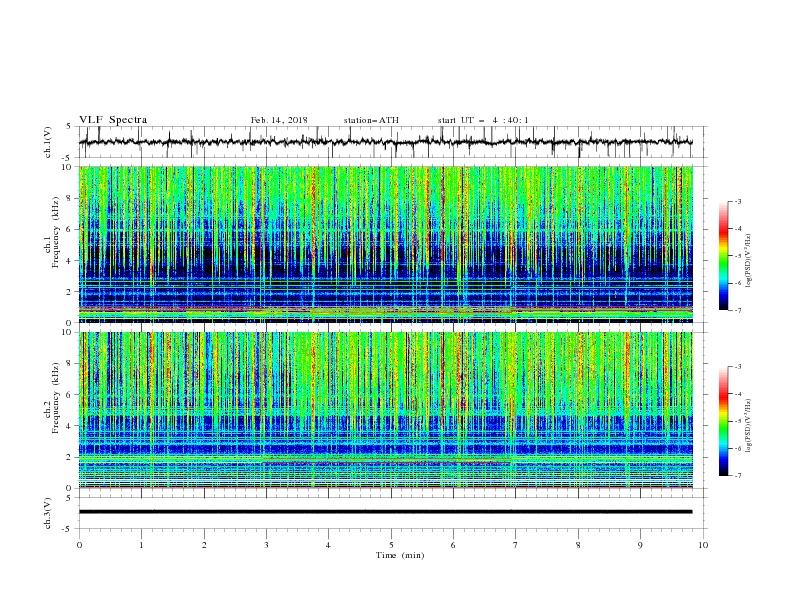Click the ch.1 spectrogram plot

pyautogui.click(x=386, y=244)
